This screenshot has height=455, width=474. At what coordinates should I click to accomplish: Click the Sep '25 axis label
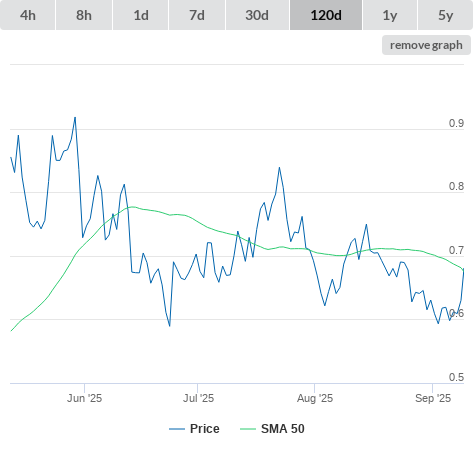[433, 398]
